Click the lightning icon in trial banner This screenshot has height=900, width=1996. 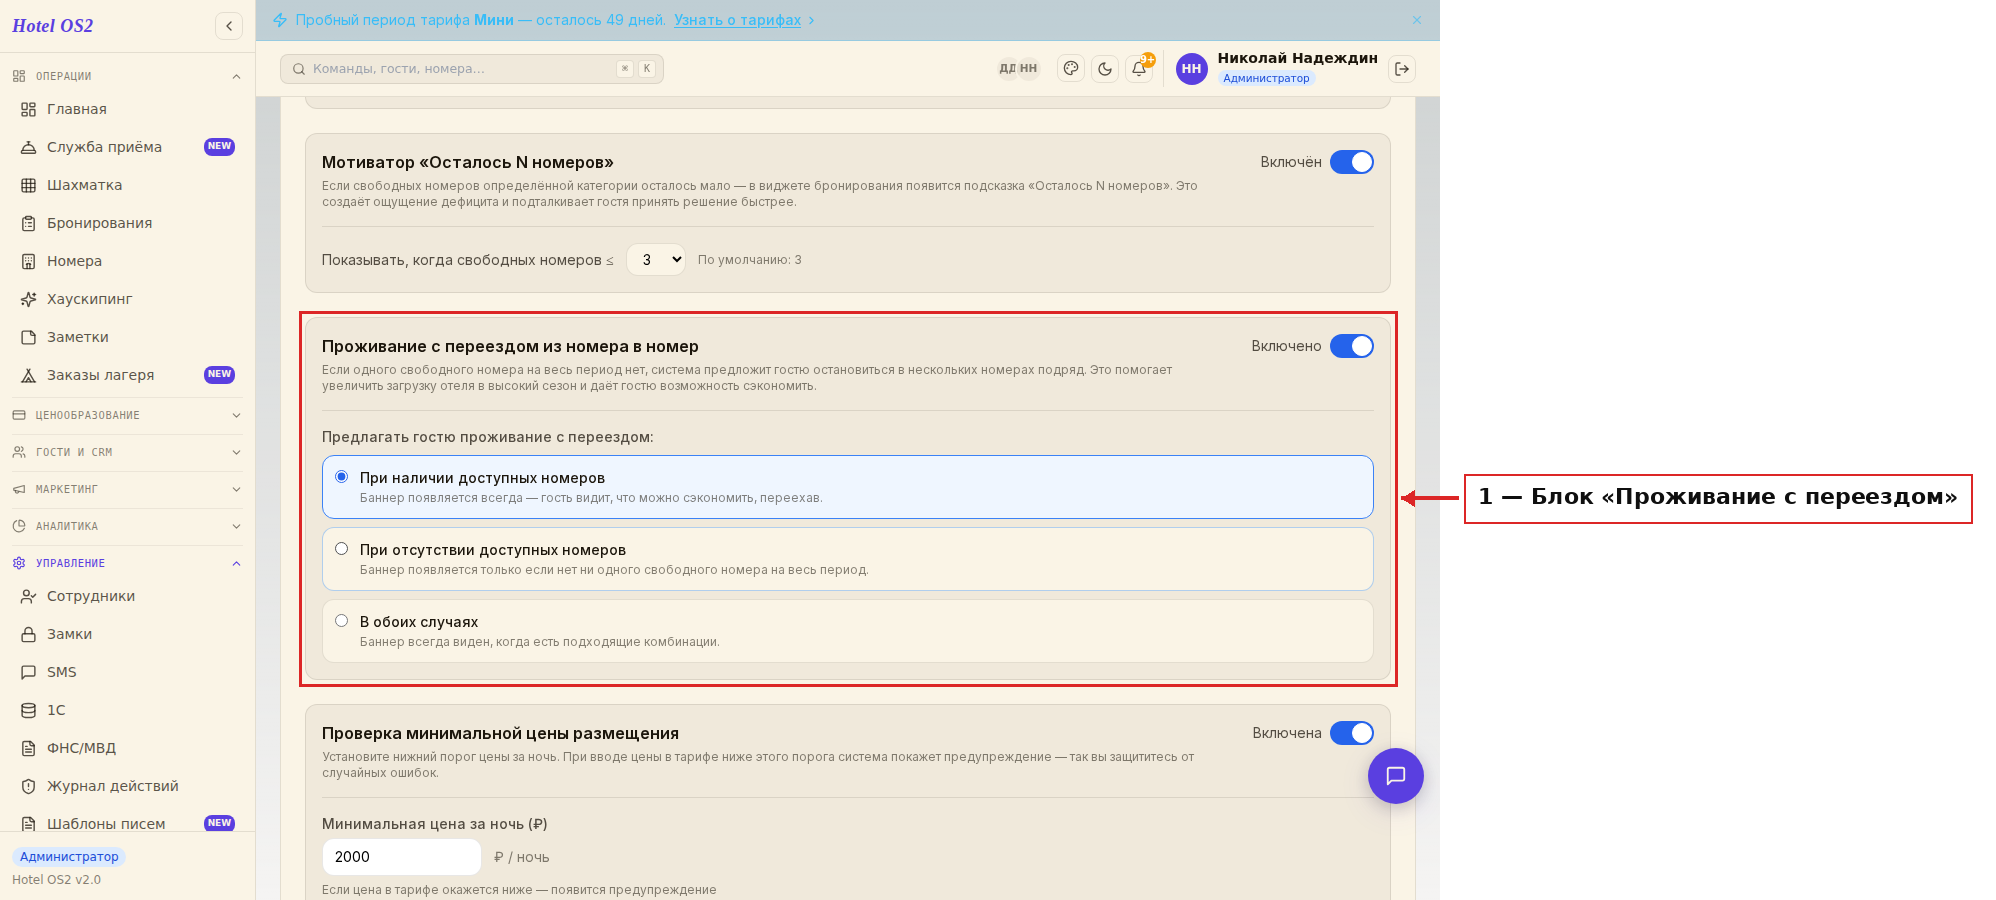tap(280, 20)
